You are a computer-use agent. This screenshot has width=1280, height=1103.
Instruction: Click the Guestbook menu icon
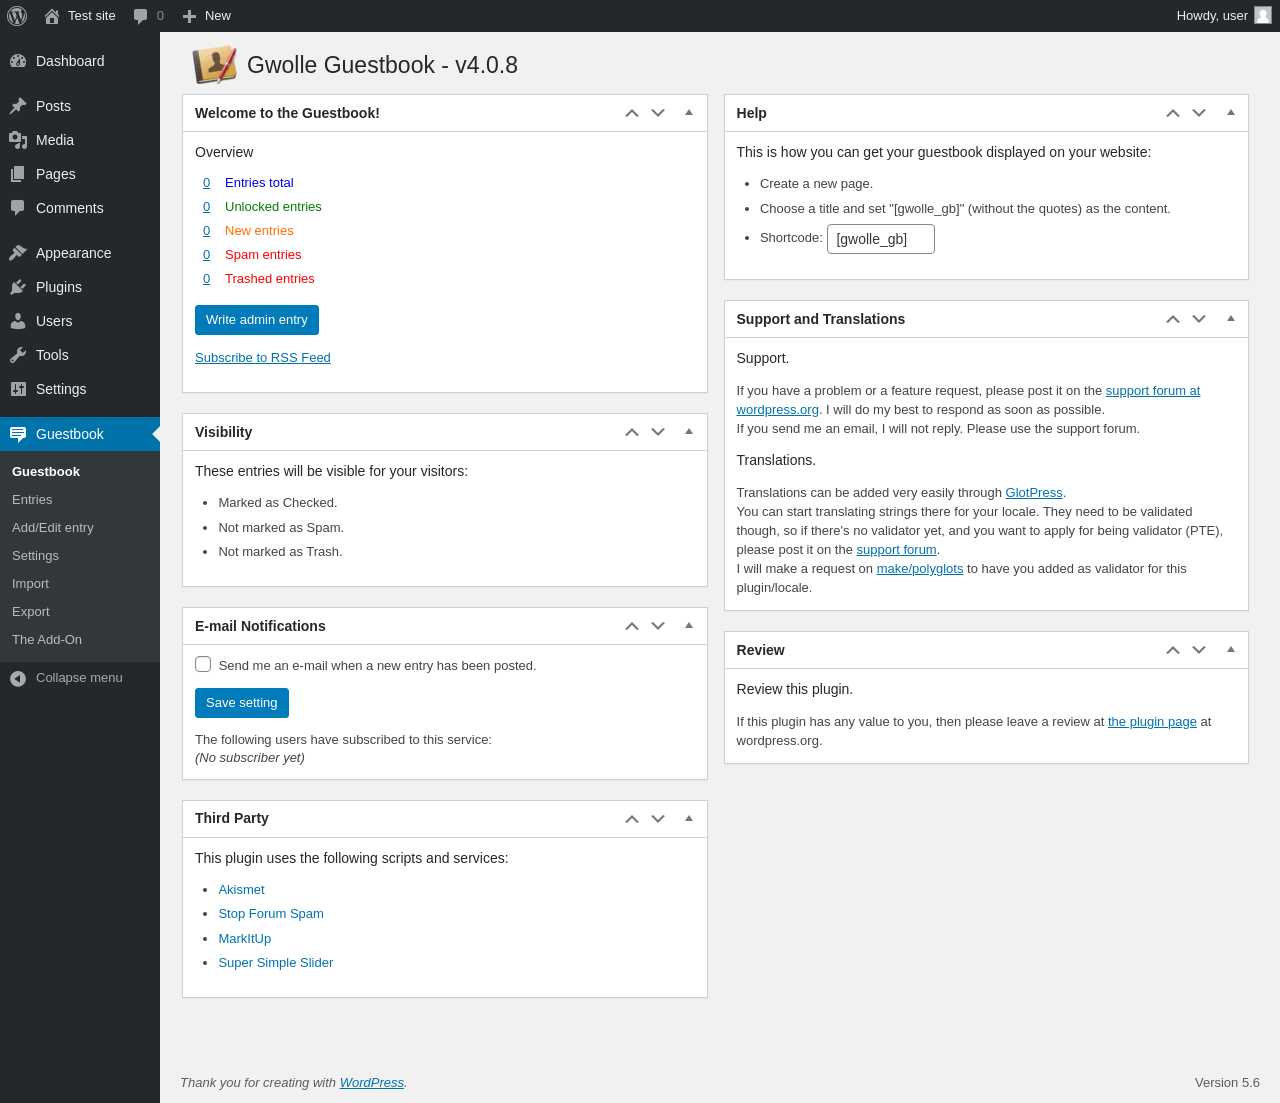click(x=18, y=434)
